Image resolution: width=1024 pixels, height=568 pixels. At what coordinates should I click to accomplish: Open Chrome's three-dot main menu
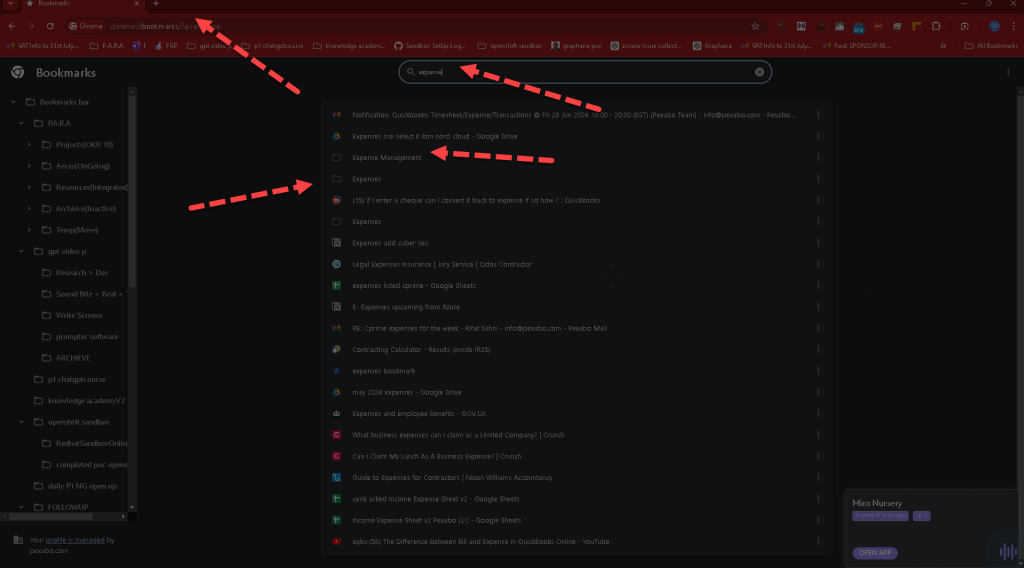click(x=1014, y=26)
